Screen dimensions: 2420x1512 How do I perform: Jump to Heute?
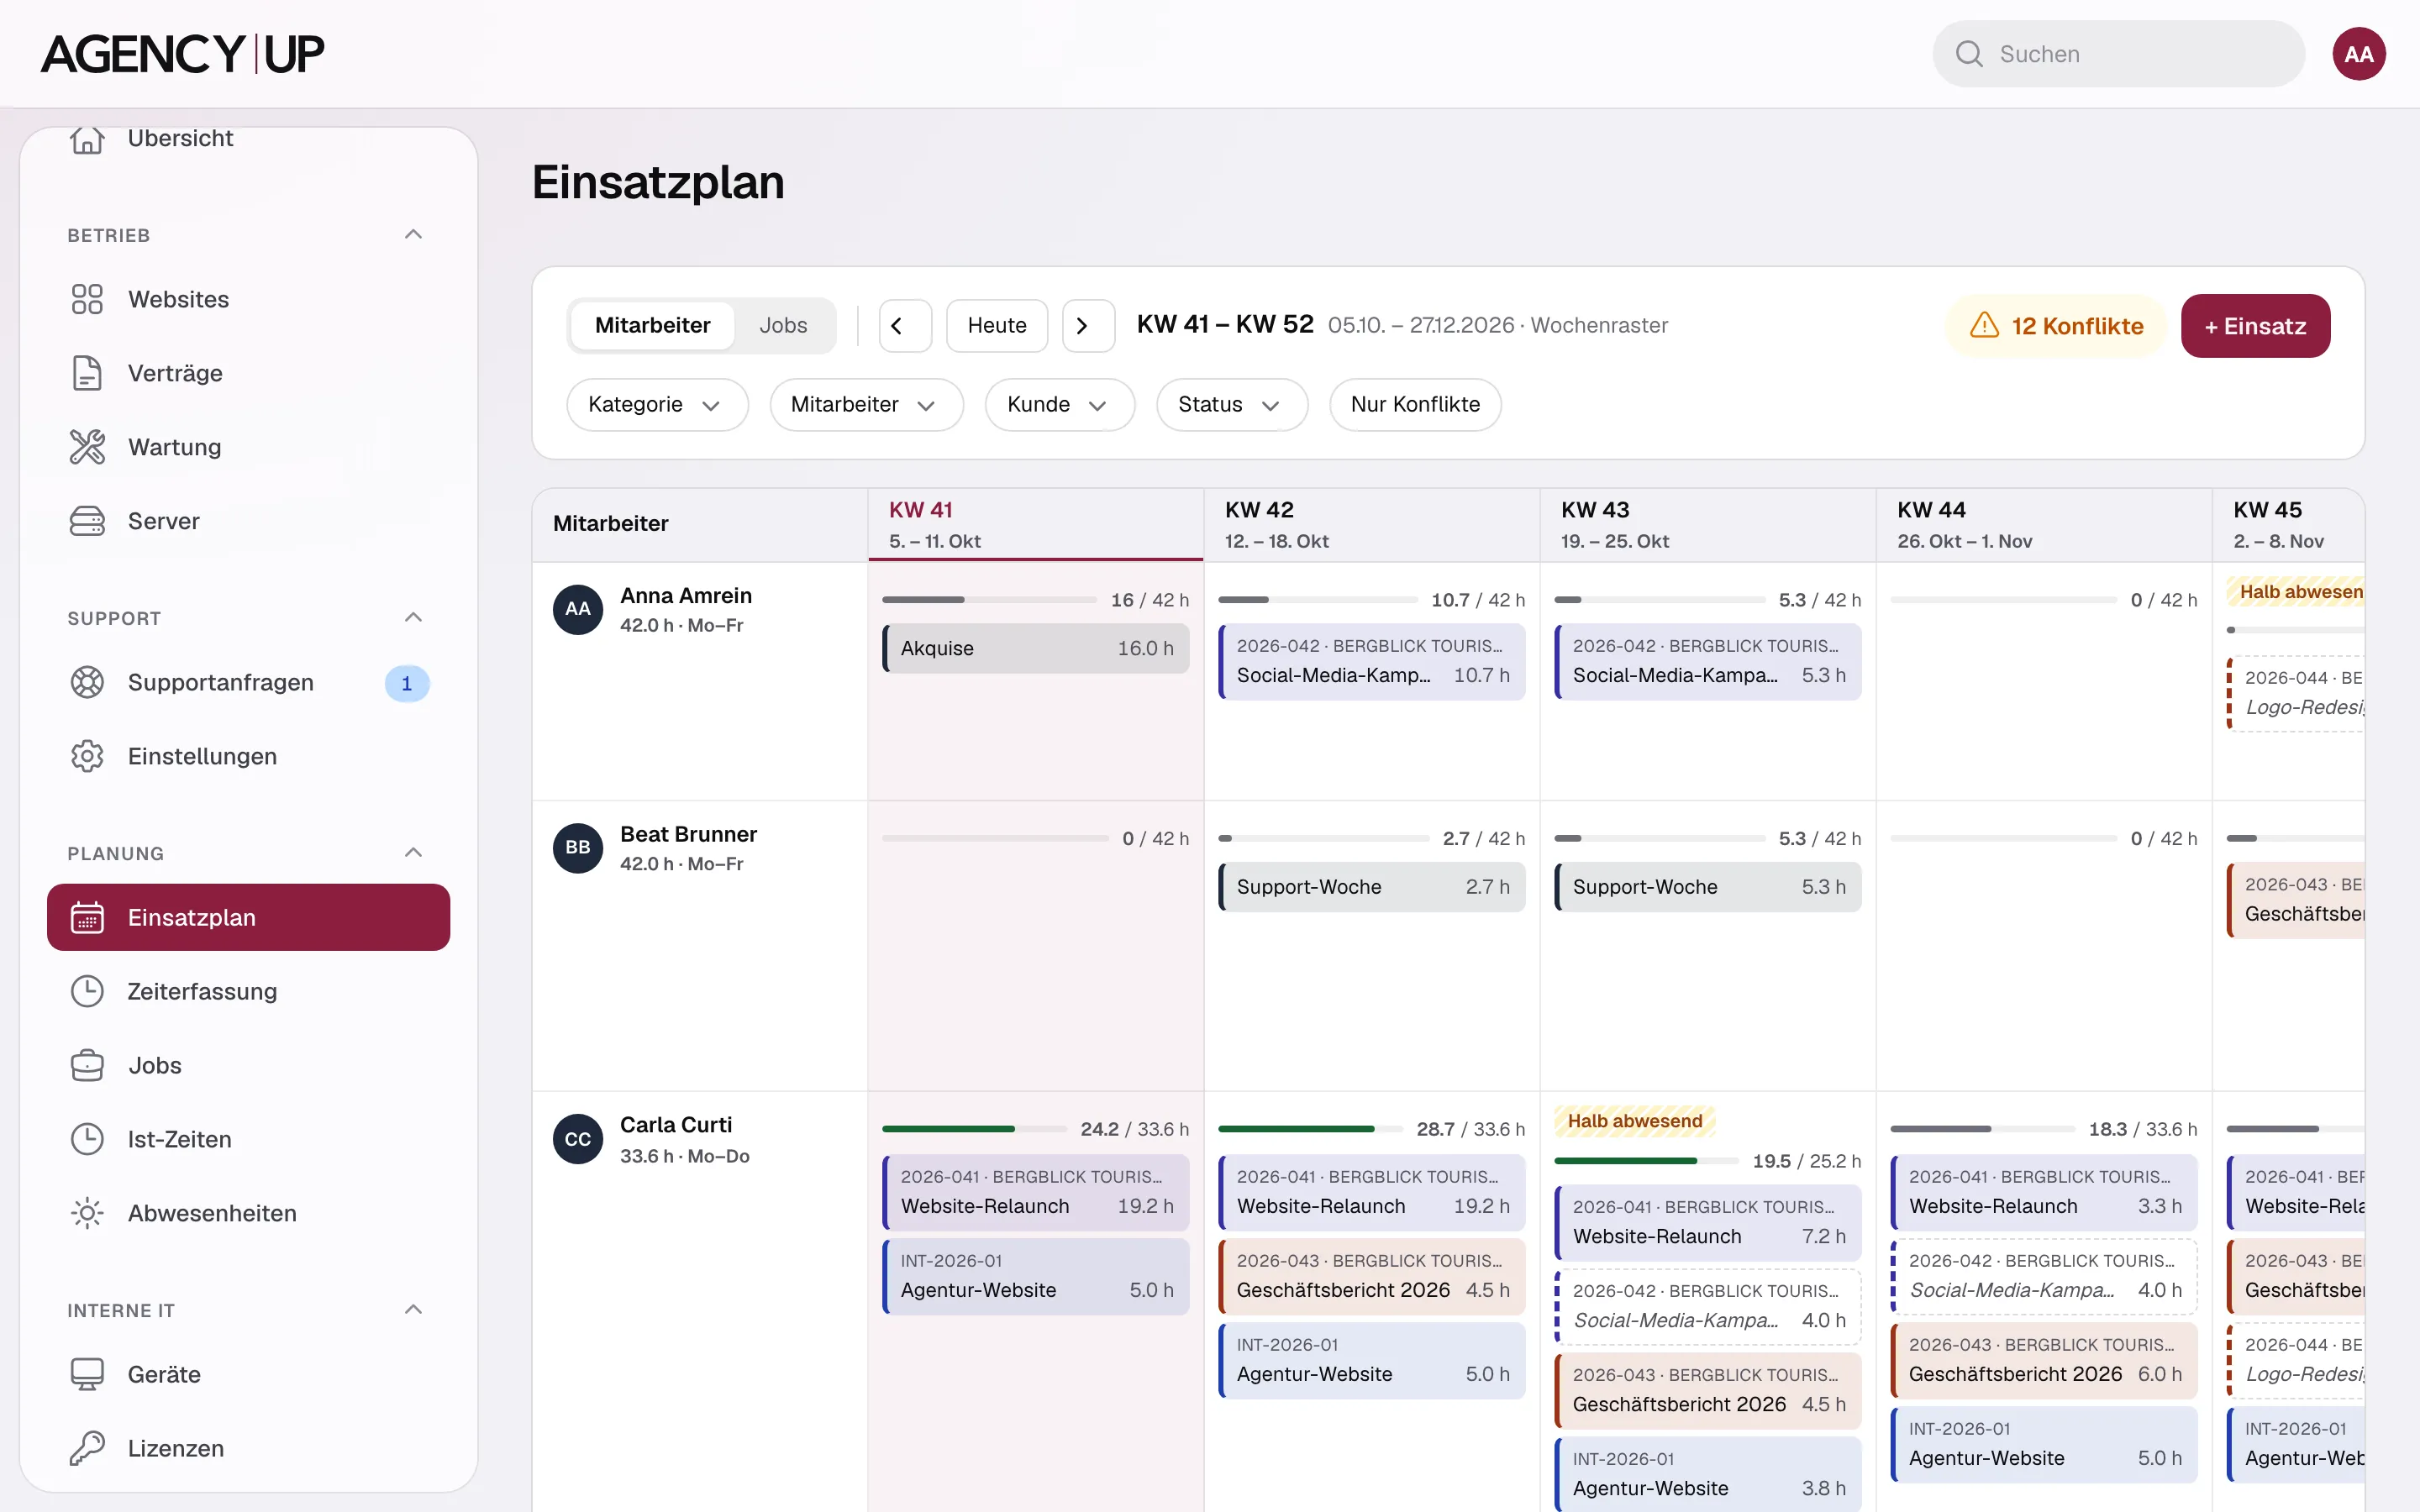point(997,326)
